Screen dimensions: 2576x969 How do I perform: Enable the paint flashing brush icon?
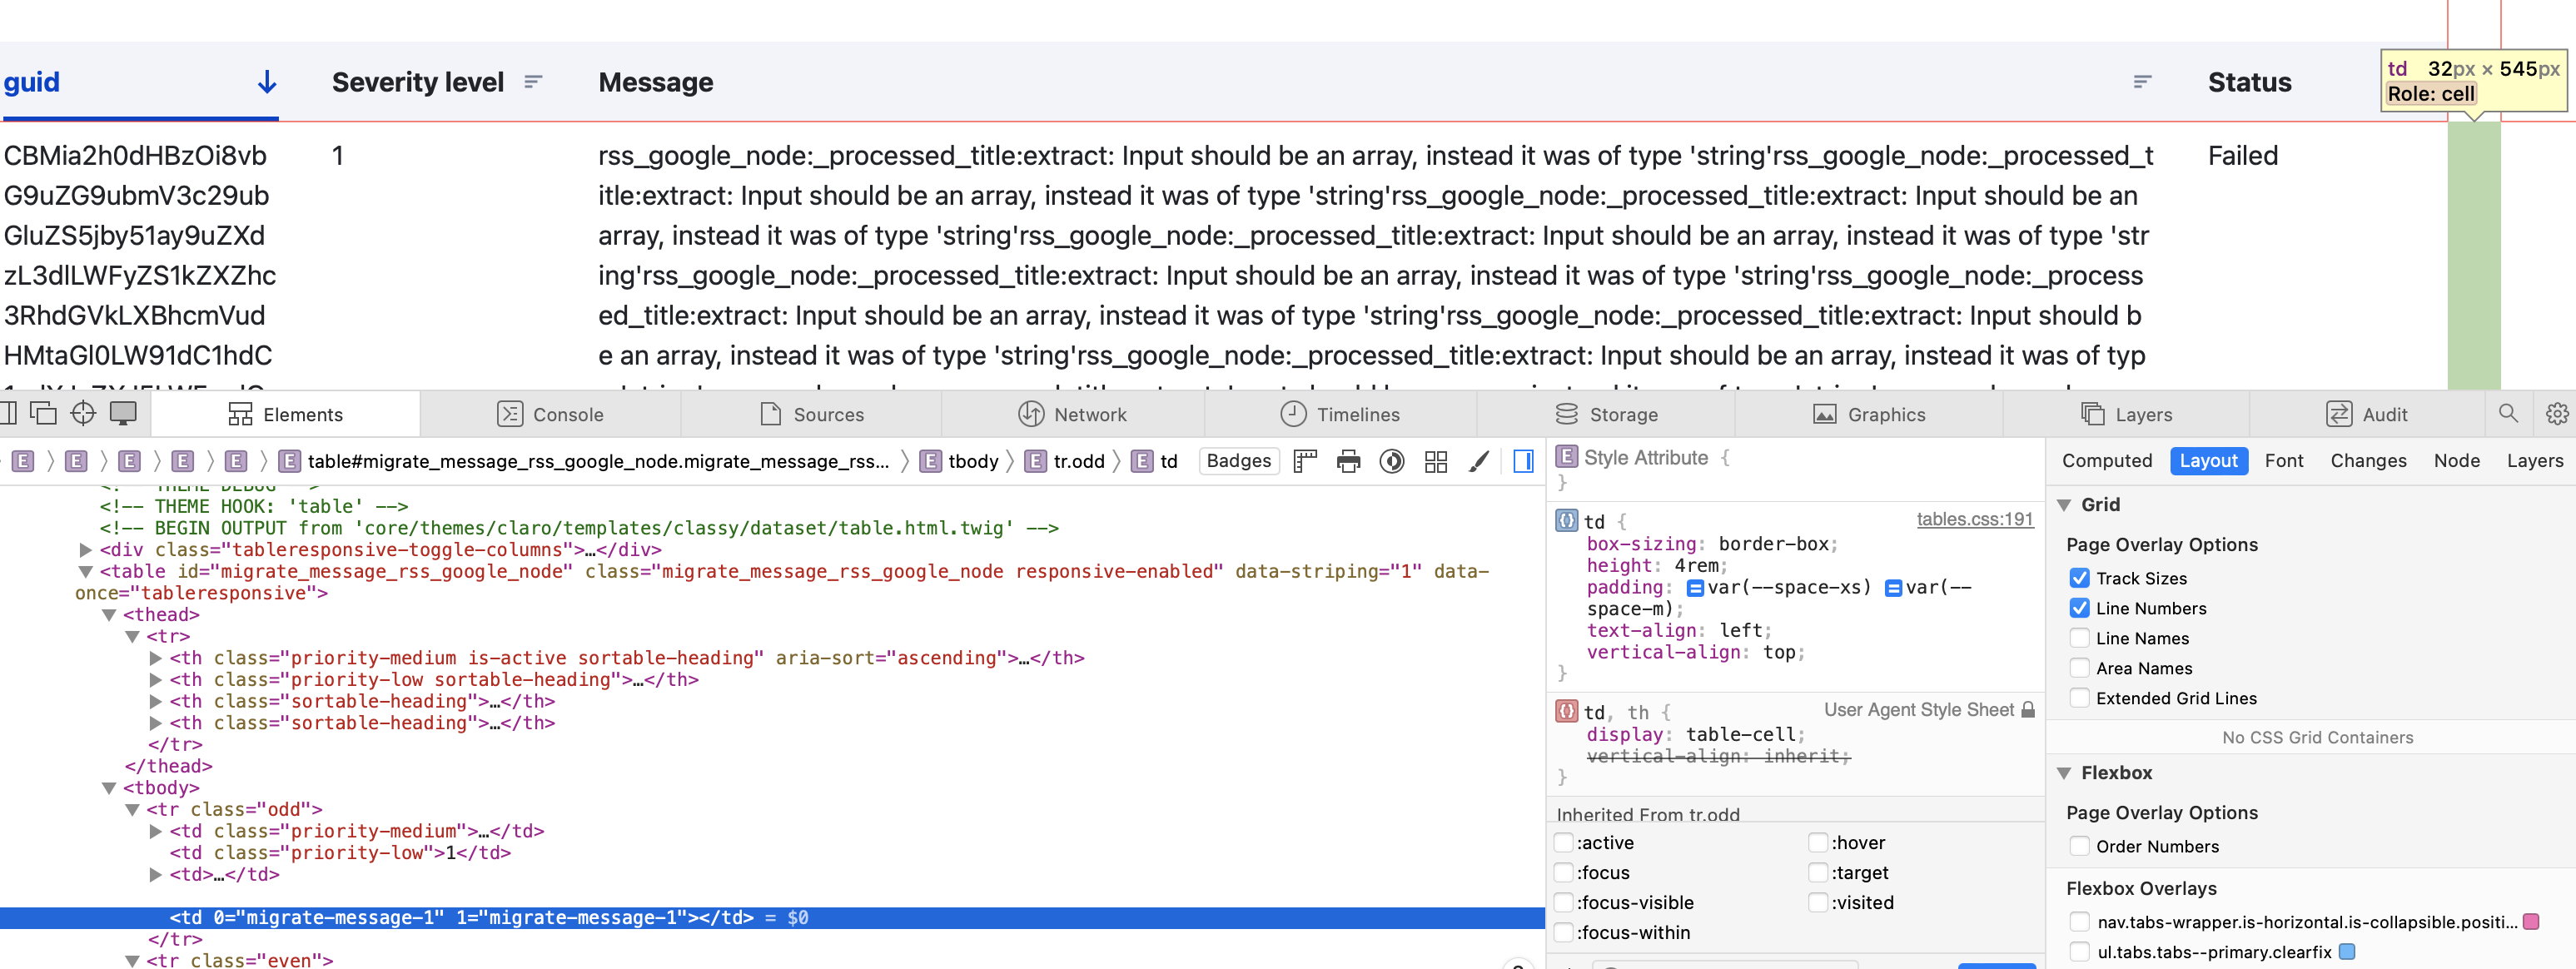coord(1478,461)
